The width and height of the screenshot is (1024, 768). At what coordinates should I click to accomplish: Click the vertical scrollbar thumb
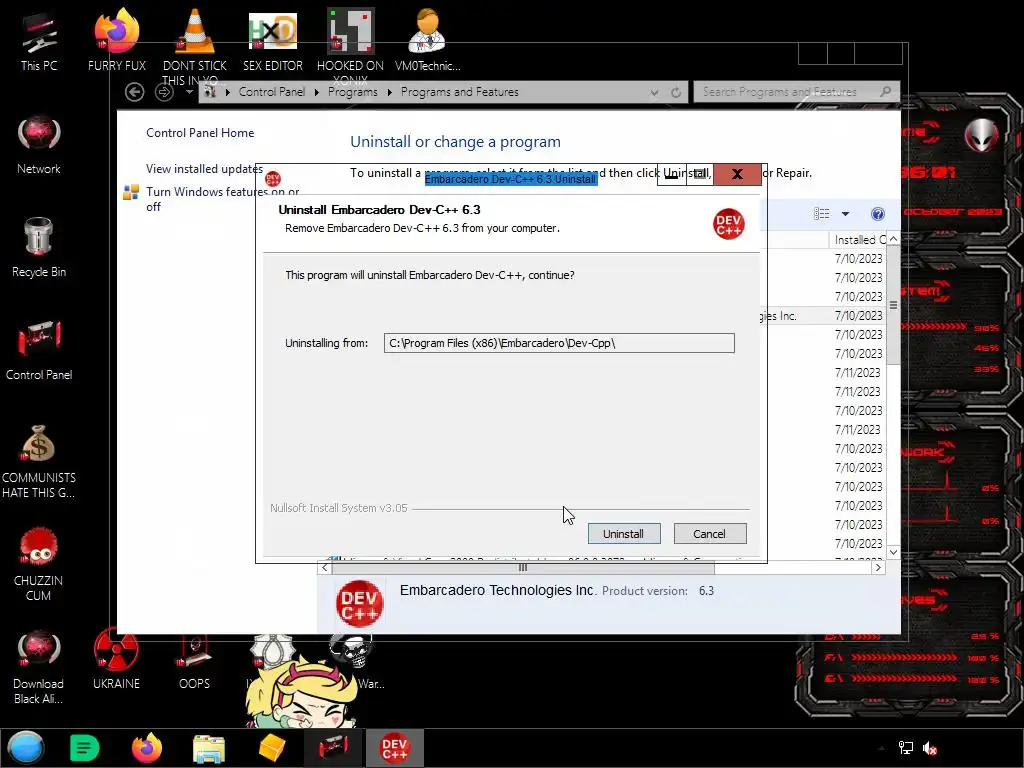(x=893, y=305)
